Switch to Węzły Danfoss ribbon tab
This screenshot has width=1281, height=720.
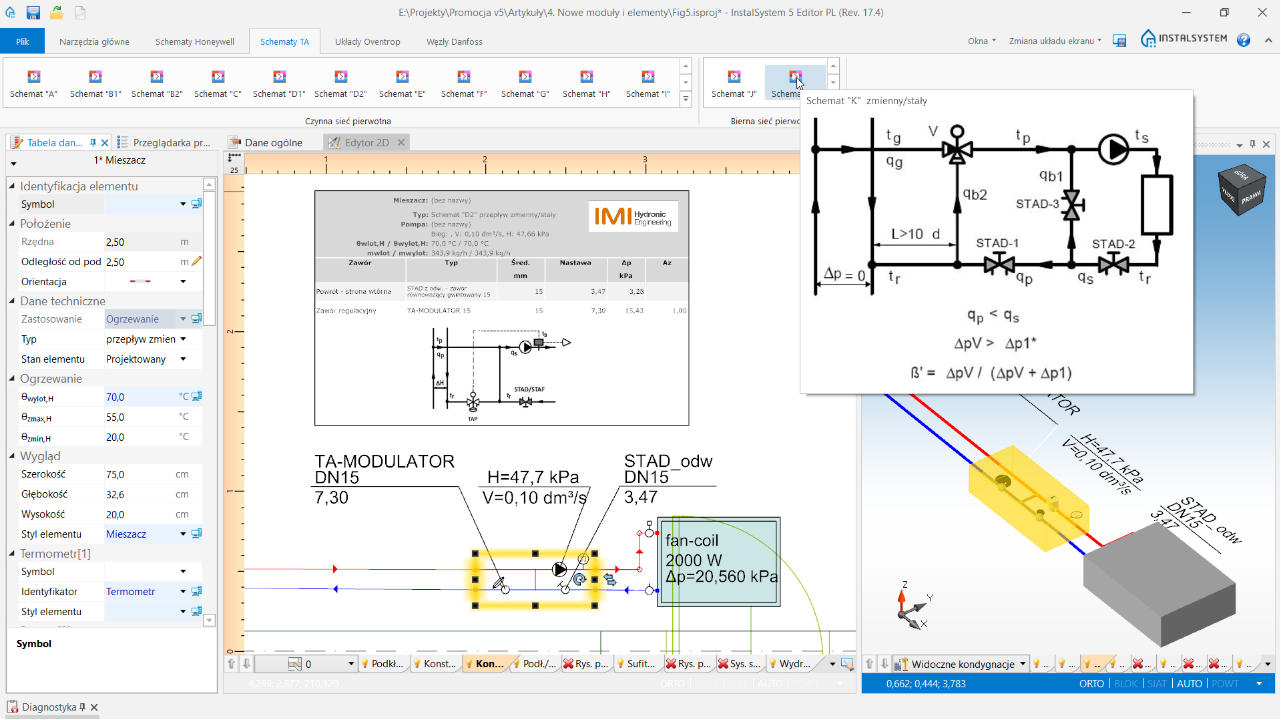[454, 41]
